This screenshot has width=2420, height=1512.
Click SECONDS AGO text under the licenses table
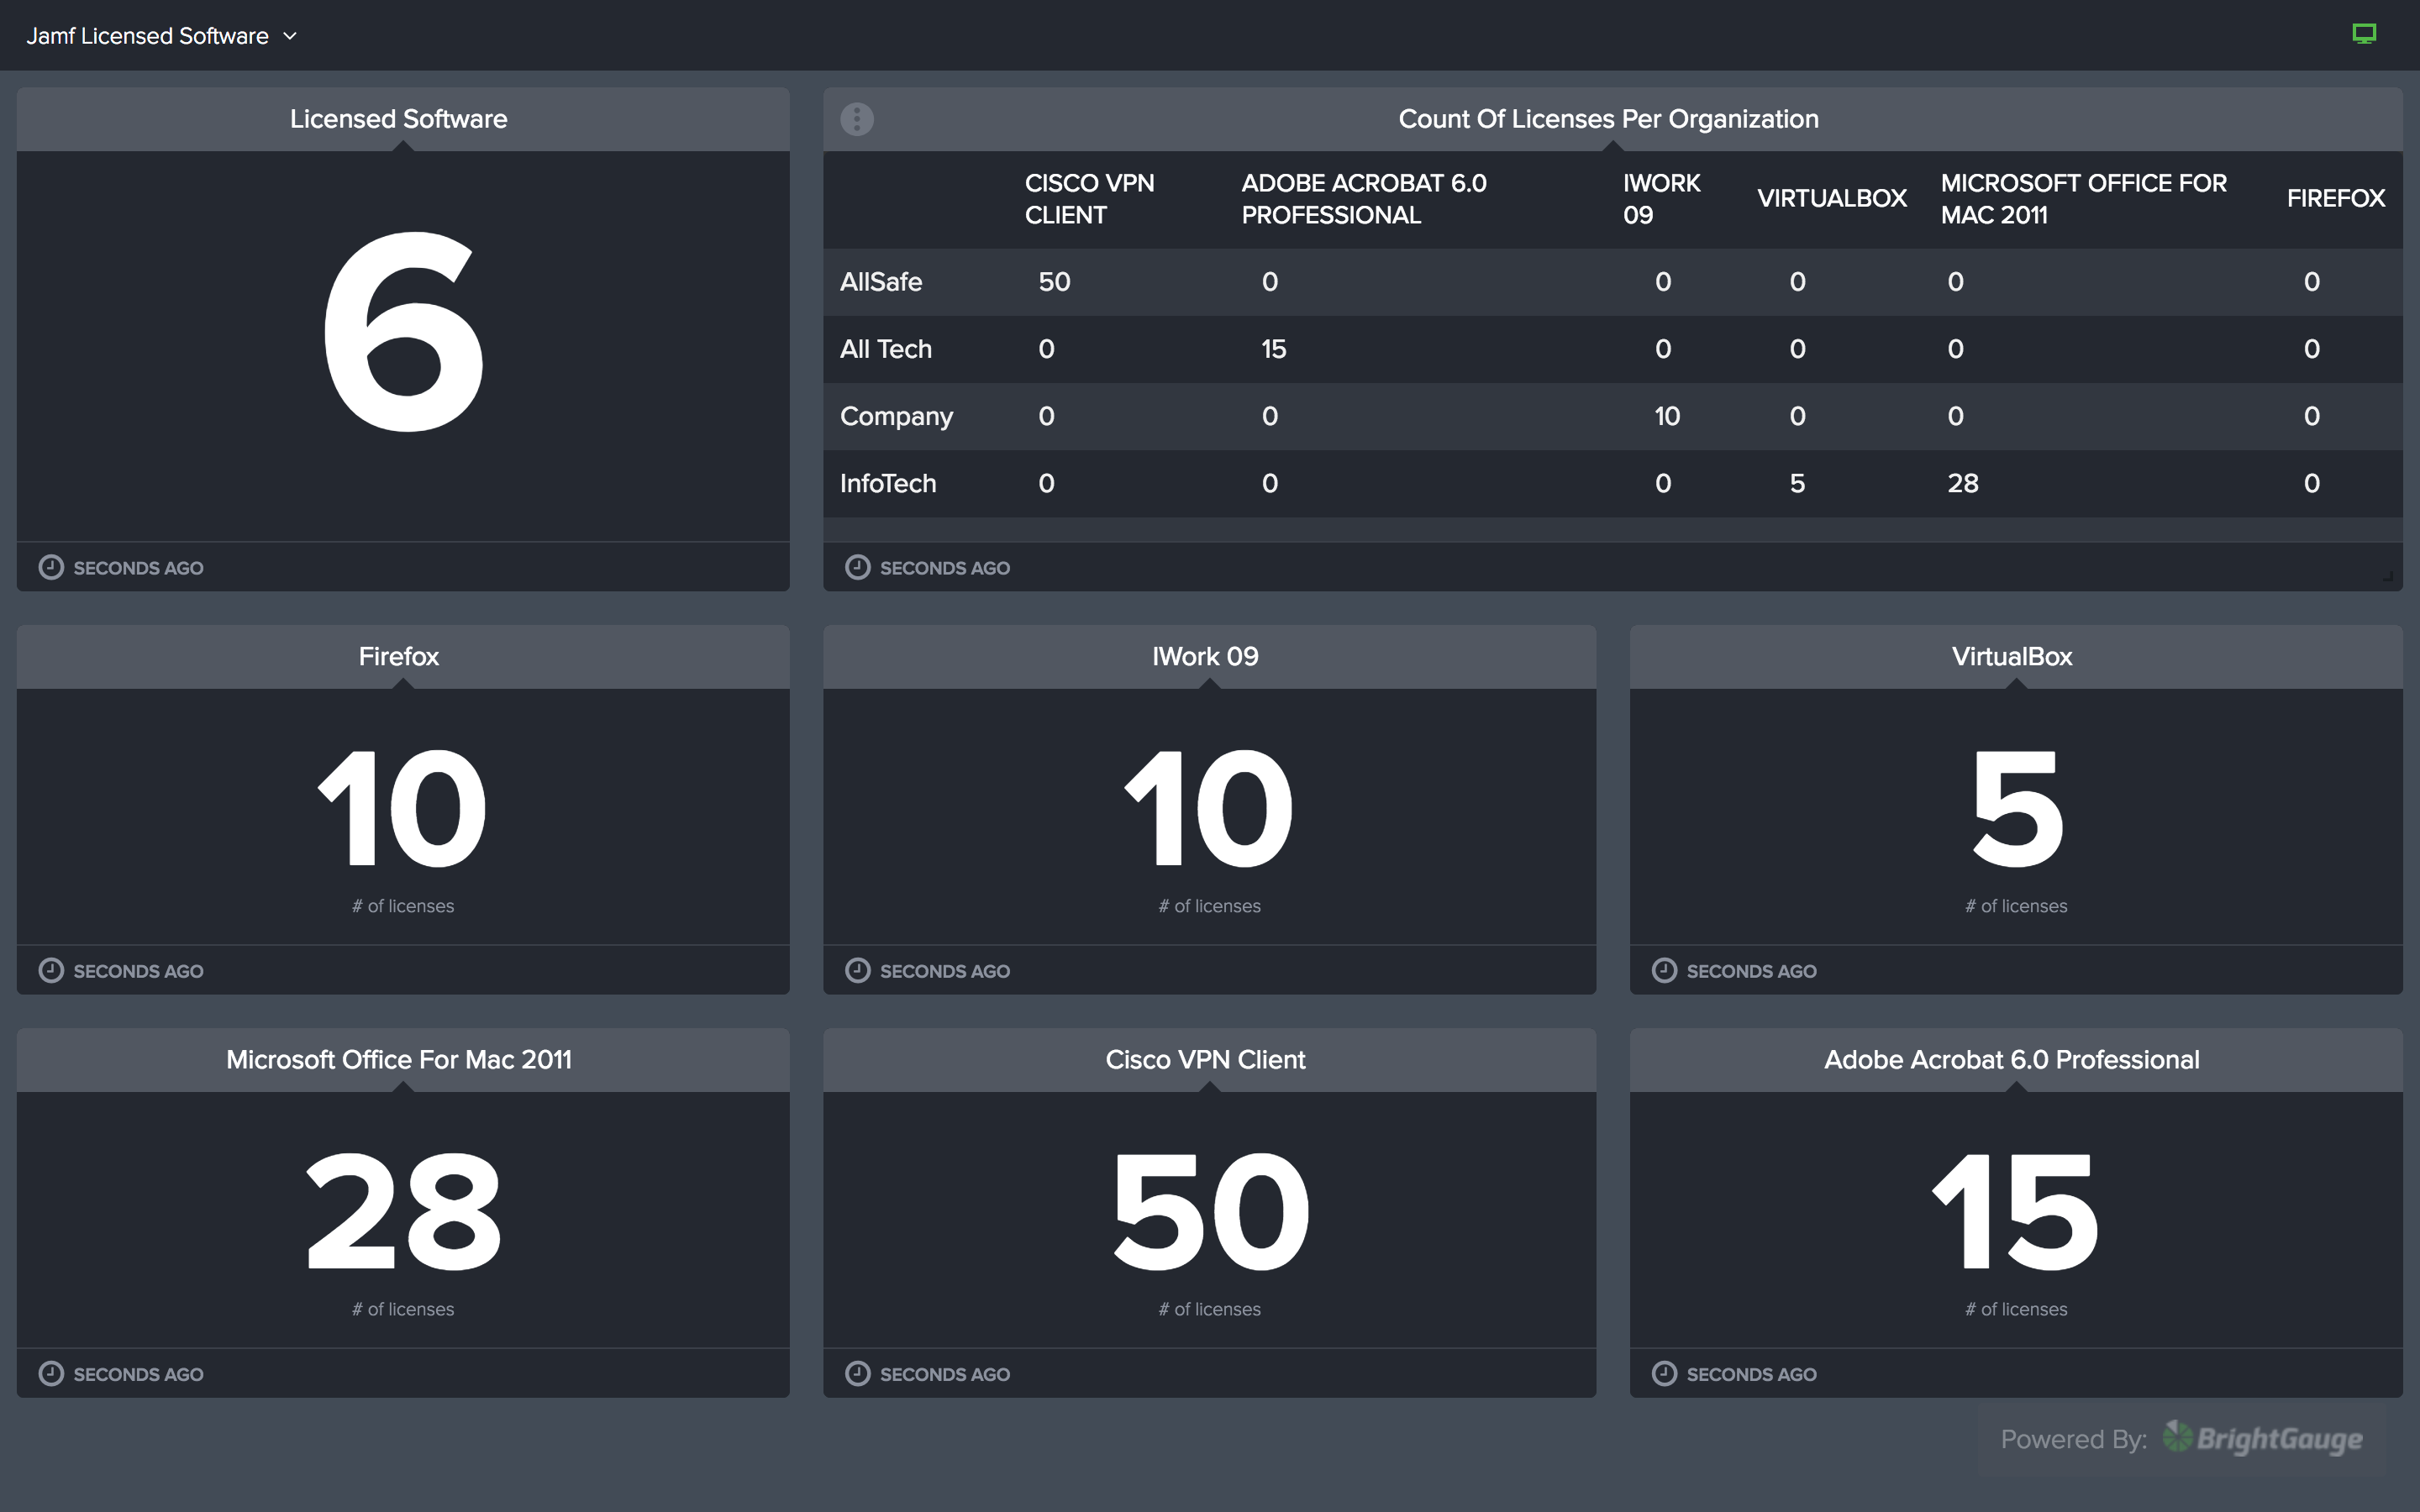coord(945,568)
